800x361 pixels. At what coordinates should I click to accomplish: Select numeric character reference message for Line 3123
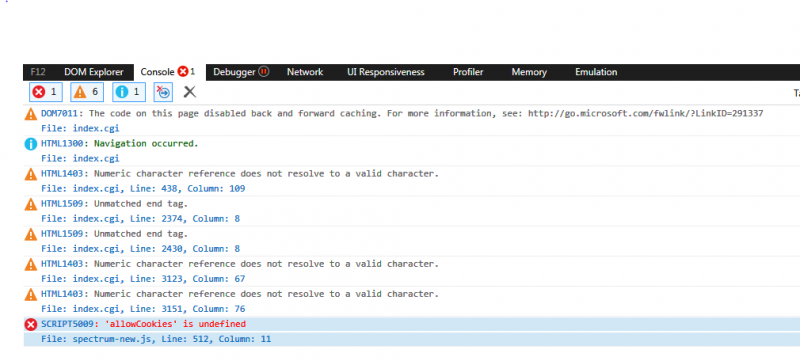tap(266, 264)
